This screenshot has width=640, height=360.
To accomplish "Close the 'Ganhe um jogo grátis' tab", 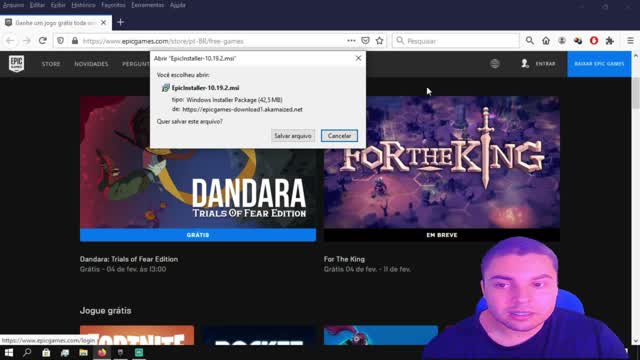I will 103,23.
